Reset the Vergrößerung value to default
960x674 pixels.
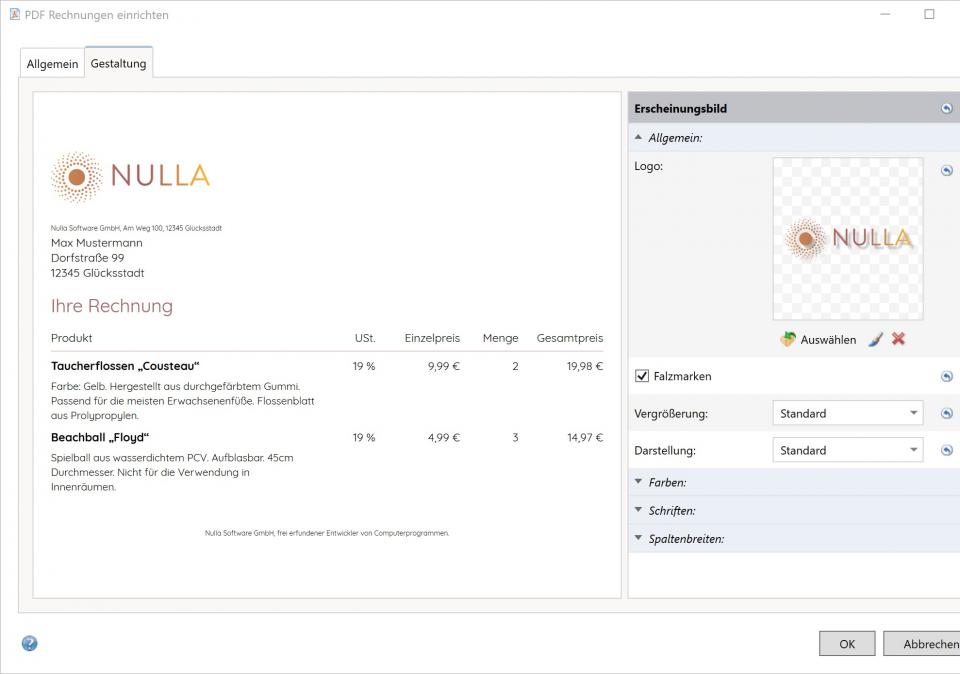pyautogui.click(x=946, y=414)
